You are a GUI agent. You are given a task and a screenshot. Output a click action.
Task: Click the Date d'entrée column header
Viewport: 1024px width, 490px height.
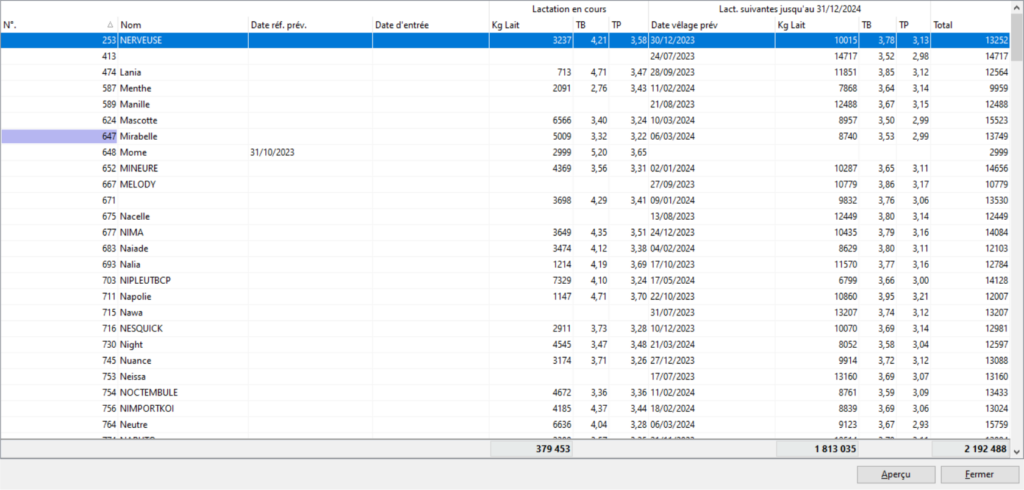pos(430,25)
